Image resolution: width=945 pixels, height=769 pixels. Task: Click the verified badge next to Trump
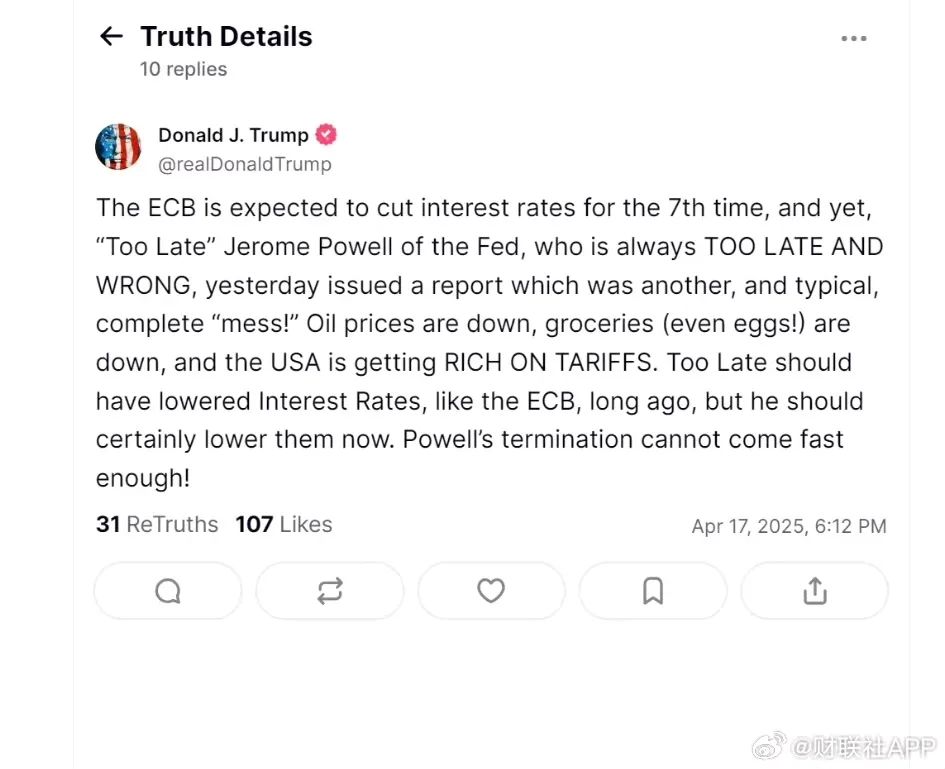tap(326, 134)
